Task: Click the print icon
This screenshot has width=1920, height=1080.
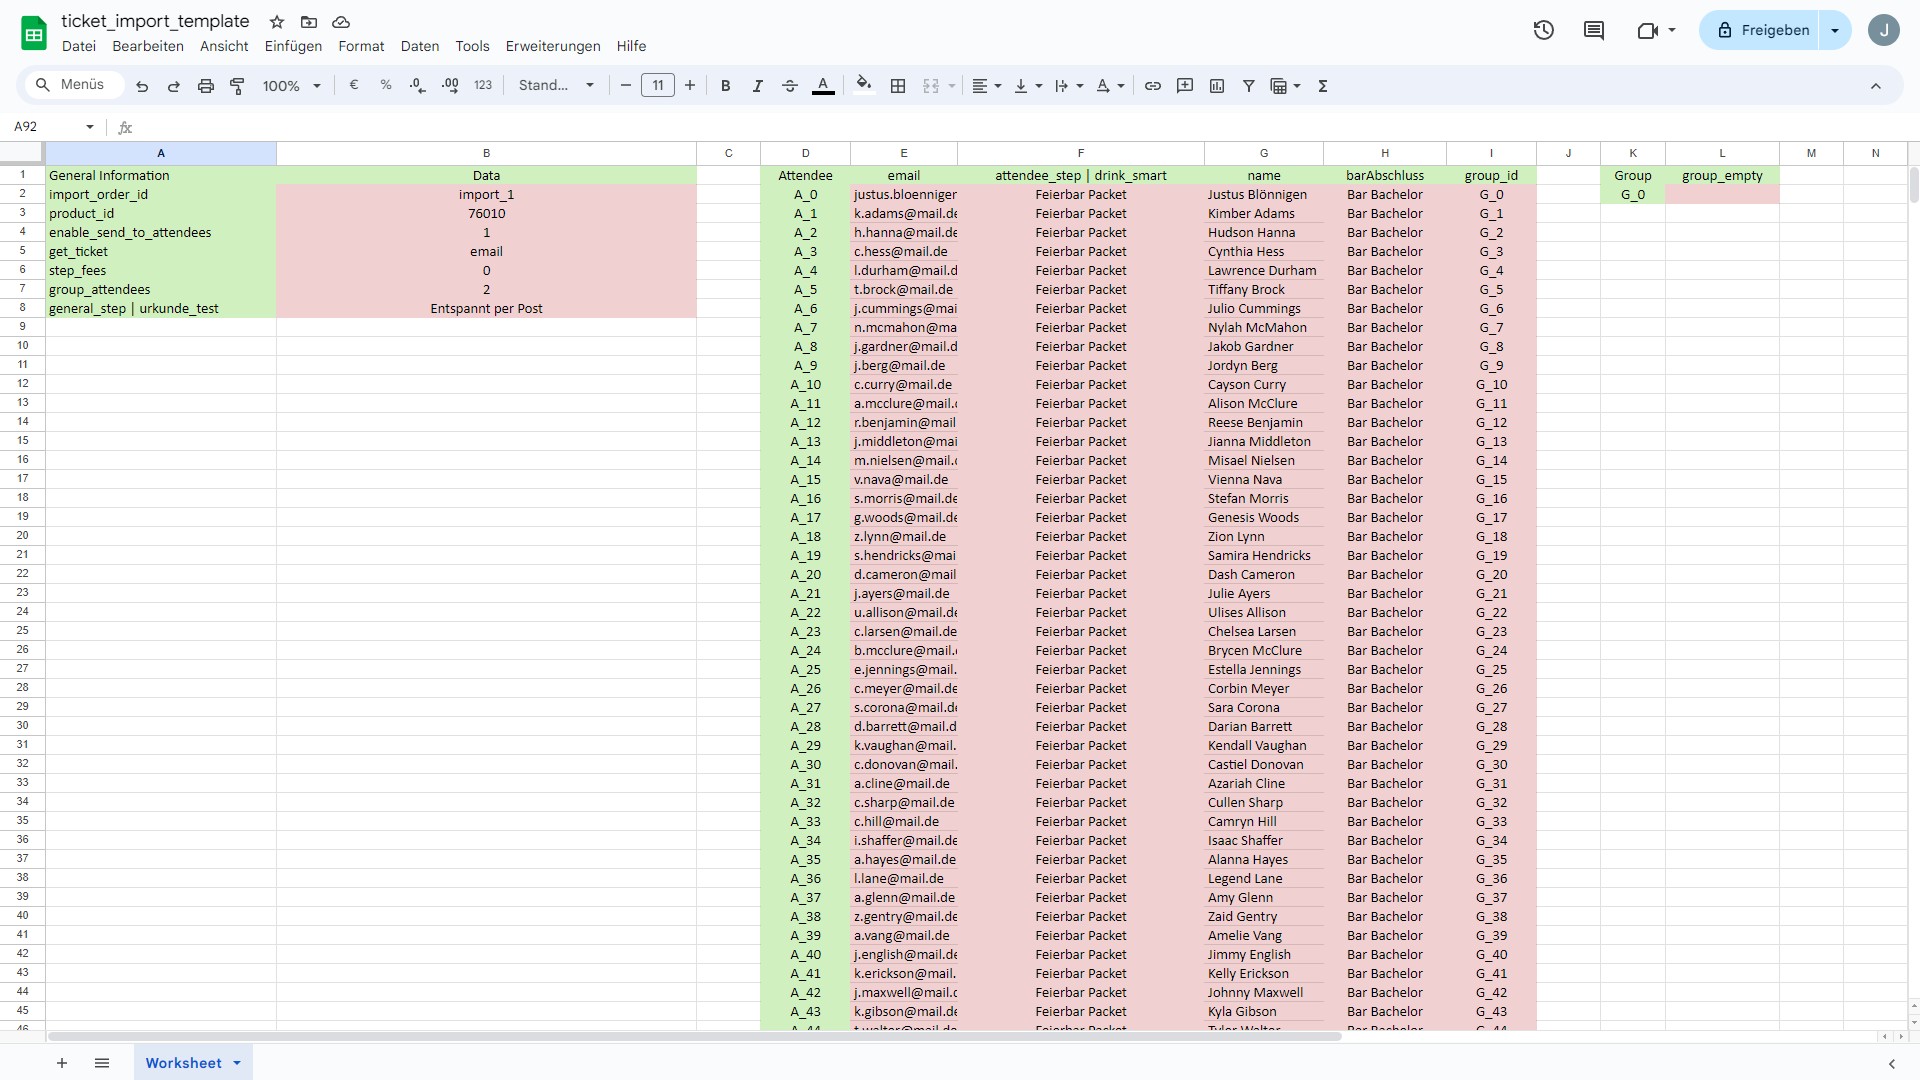Action: 206,87
